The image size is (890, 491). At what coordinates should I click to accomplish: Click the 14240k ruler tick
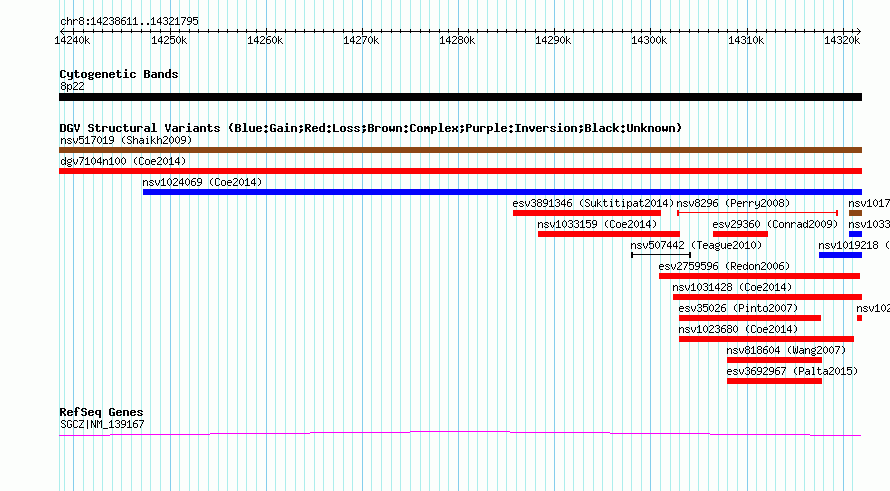[72, 40]
